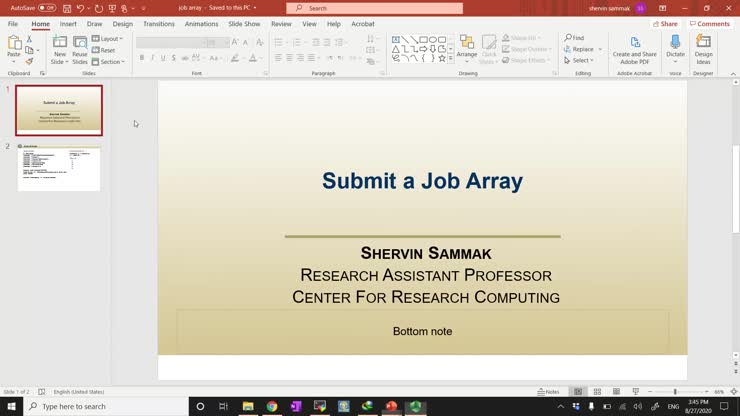Toggle Italic formatting

pos(152,58)
